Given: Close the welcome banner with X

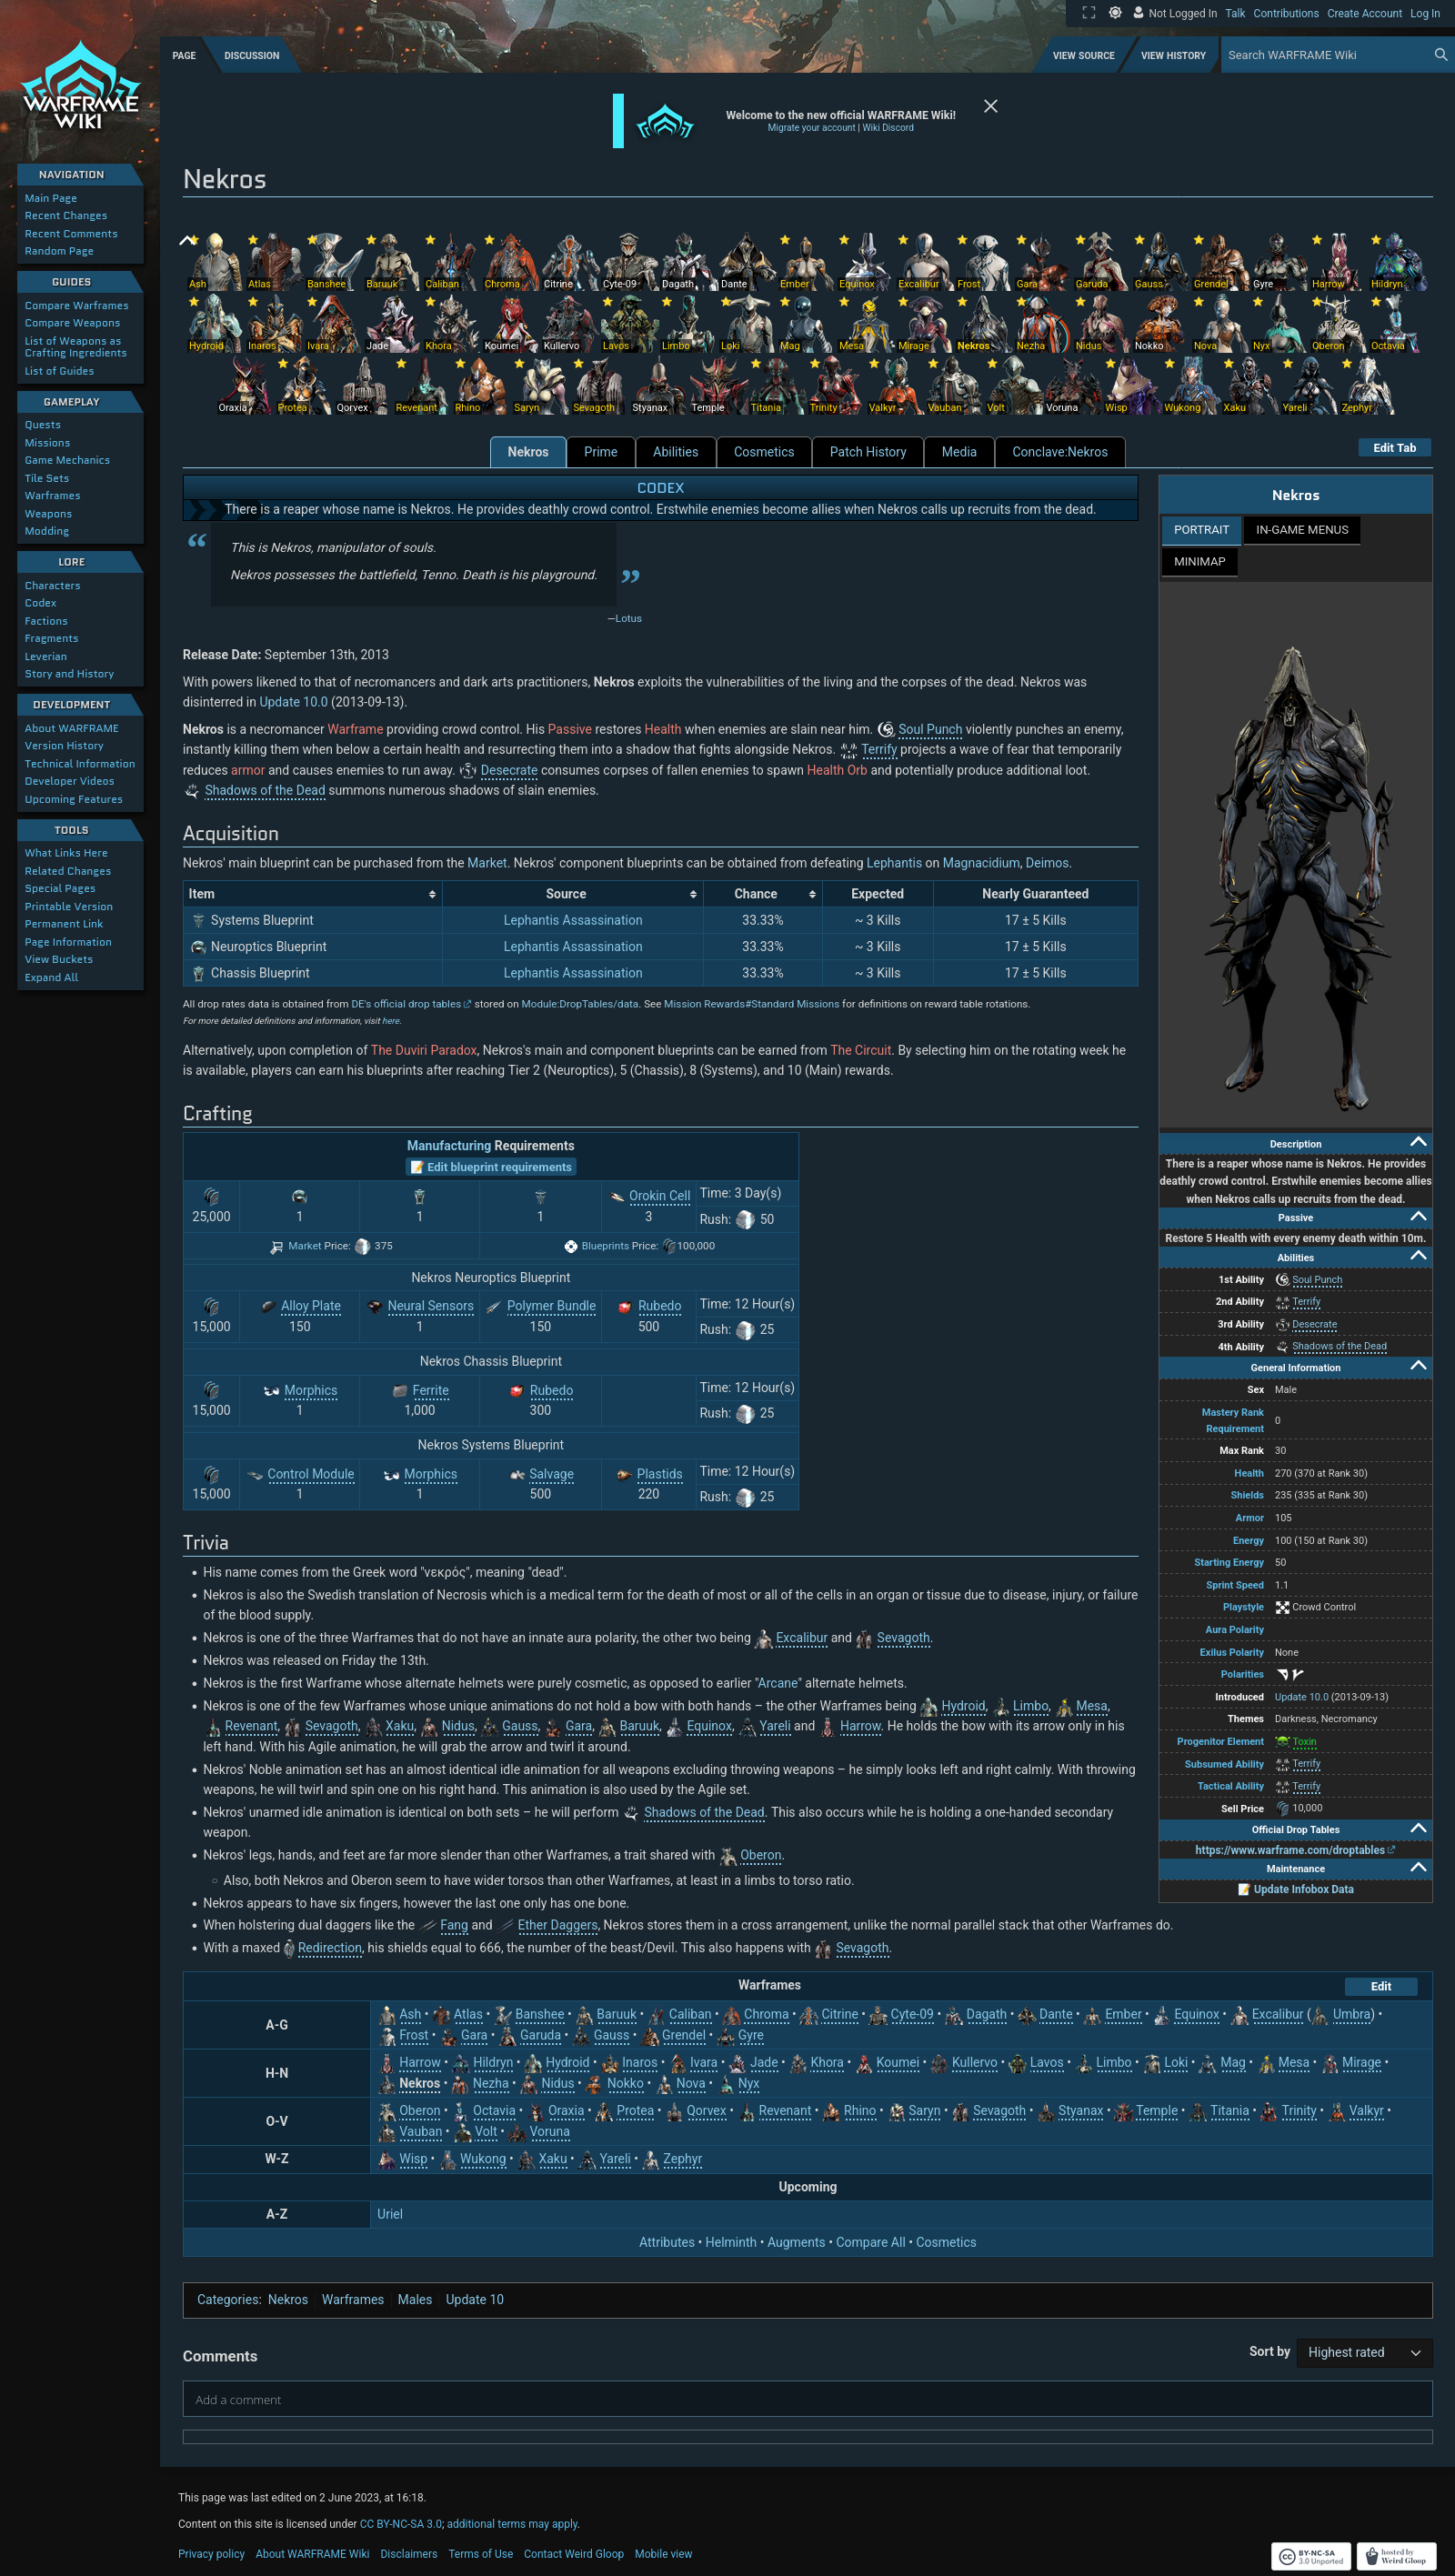Looking at the screenshot, I should pos(990,106).
